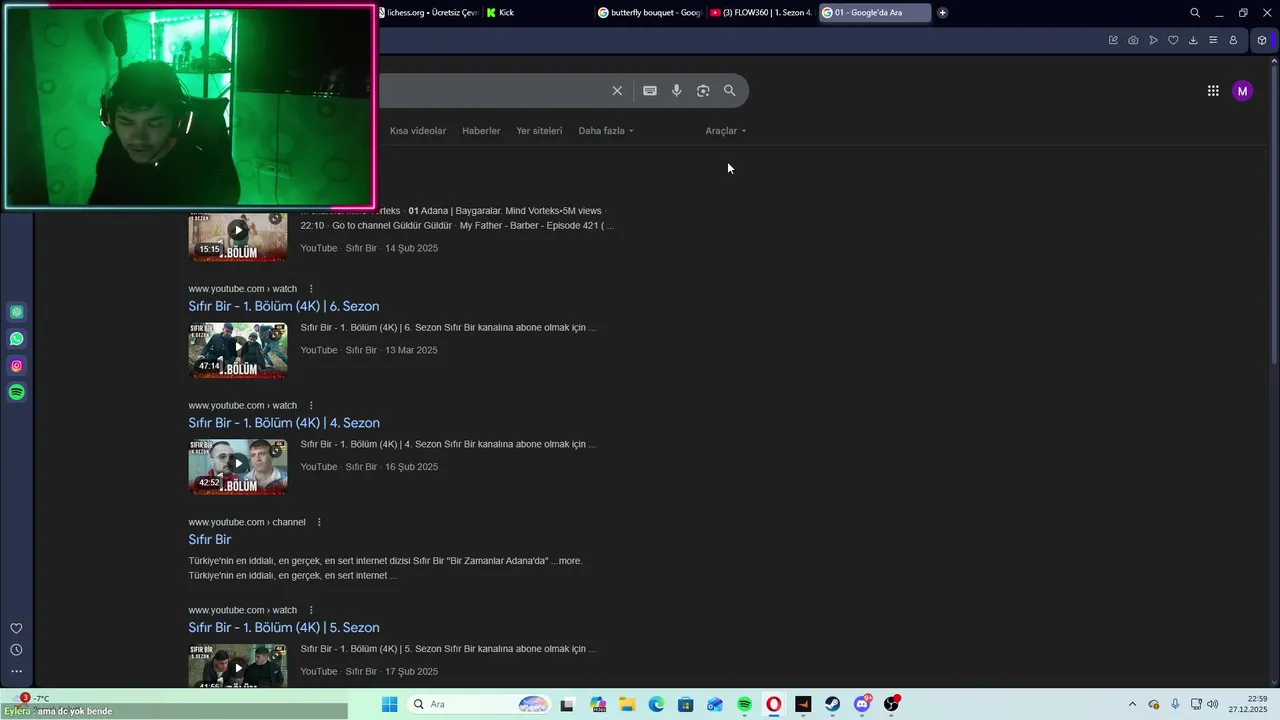Screen dimensions: 1280x720
Task: Add page to bookmarks via toolbar heart
Action: point(1173,40)
